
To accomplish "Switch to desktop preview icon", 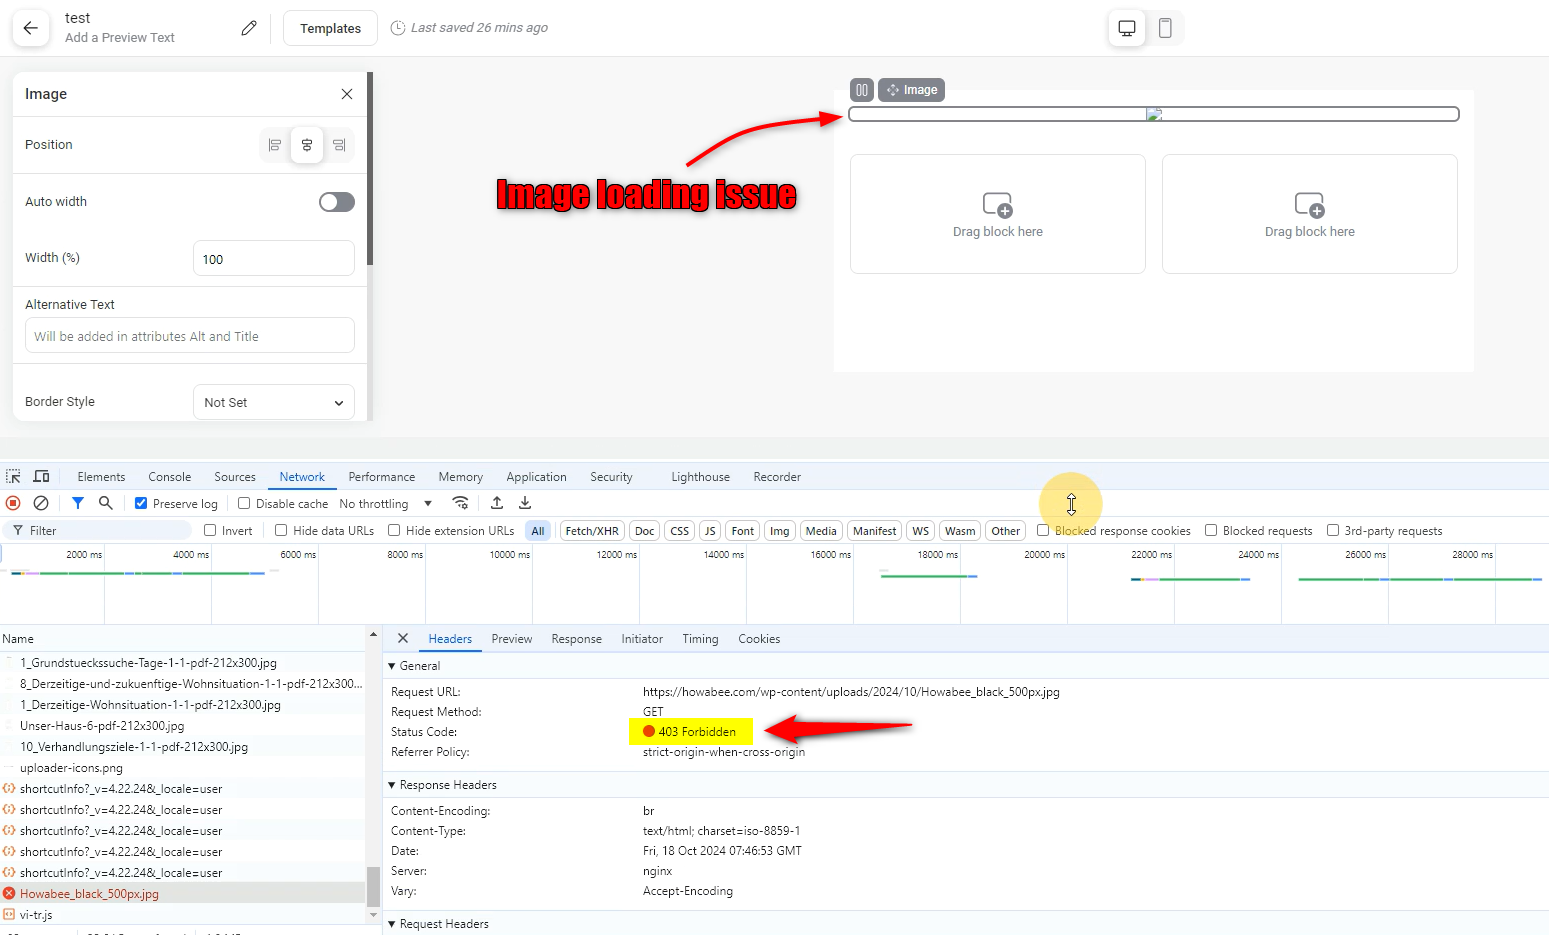I will (x=1127, y=28).
